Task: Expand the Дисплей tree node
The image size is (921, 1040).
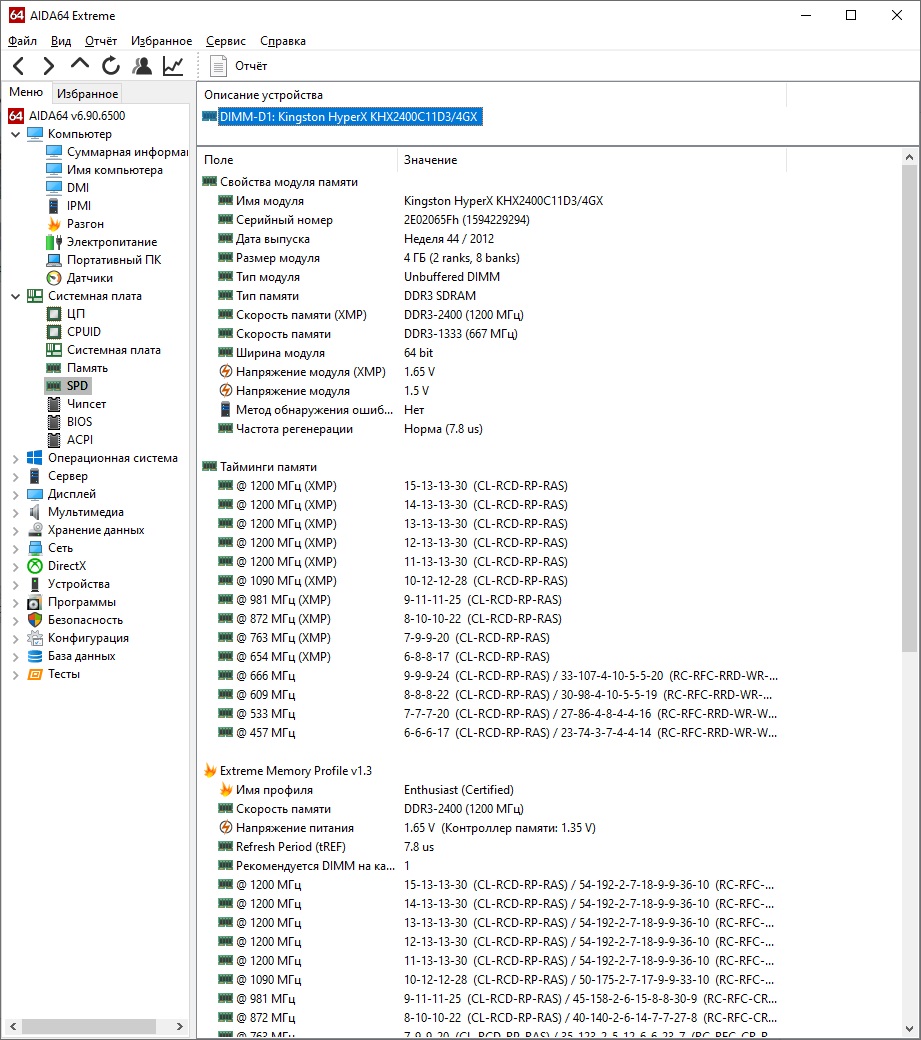Action: 15,494
